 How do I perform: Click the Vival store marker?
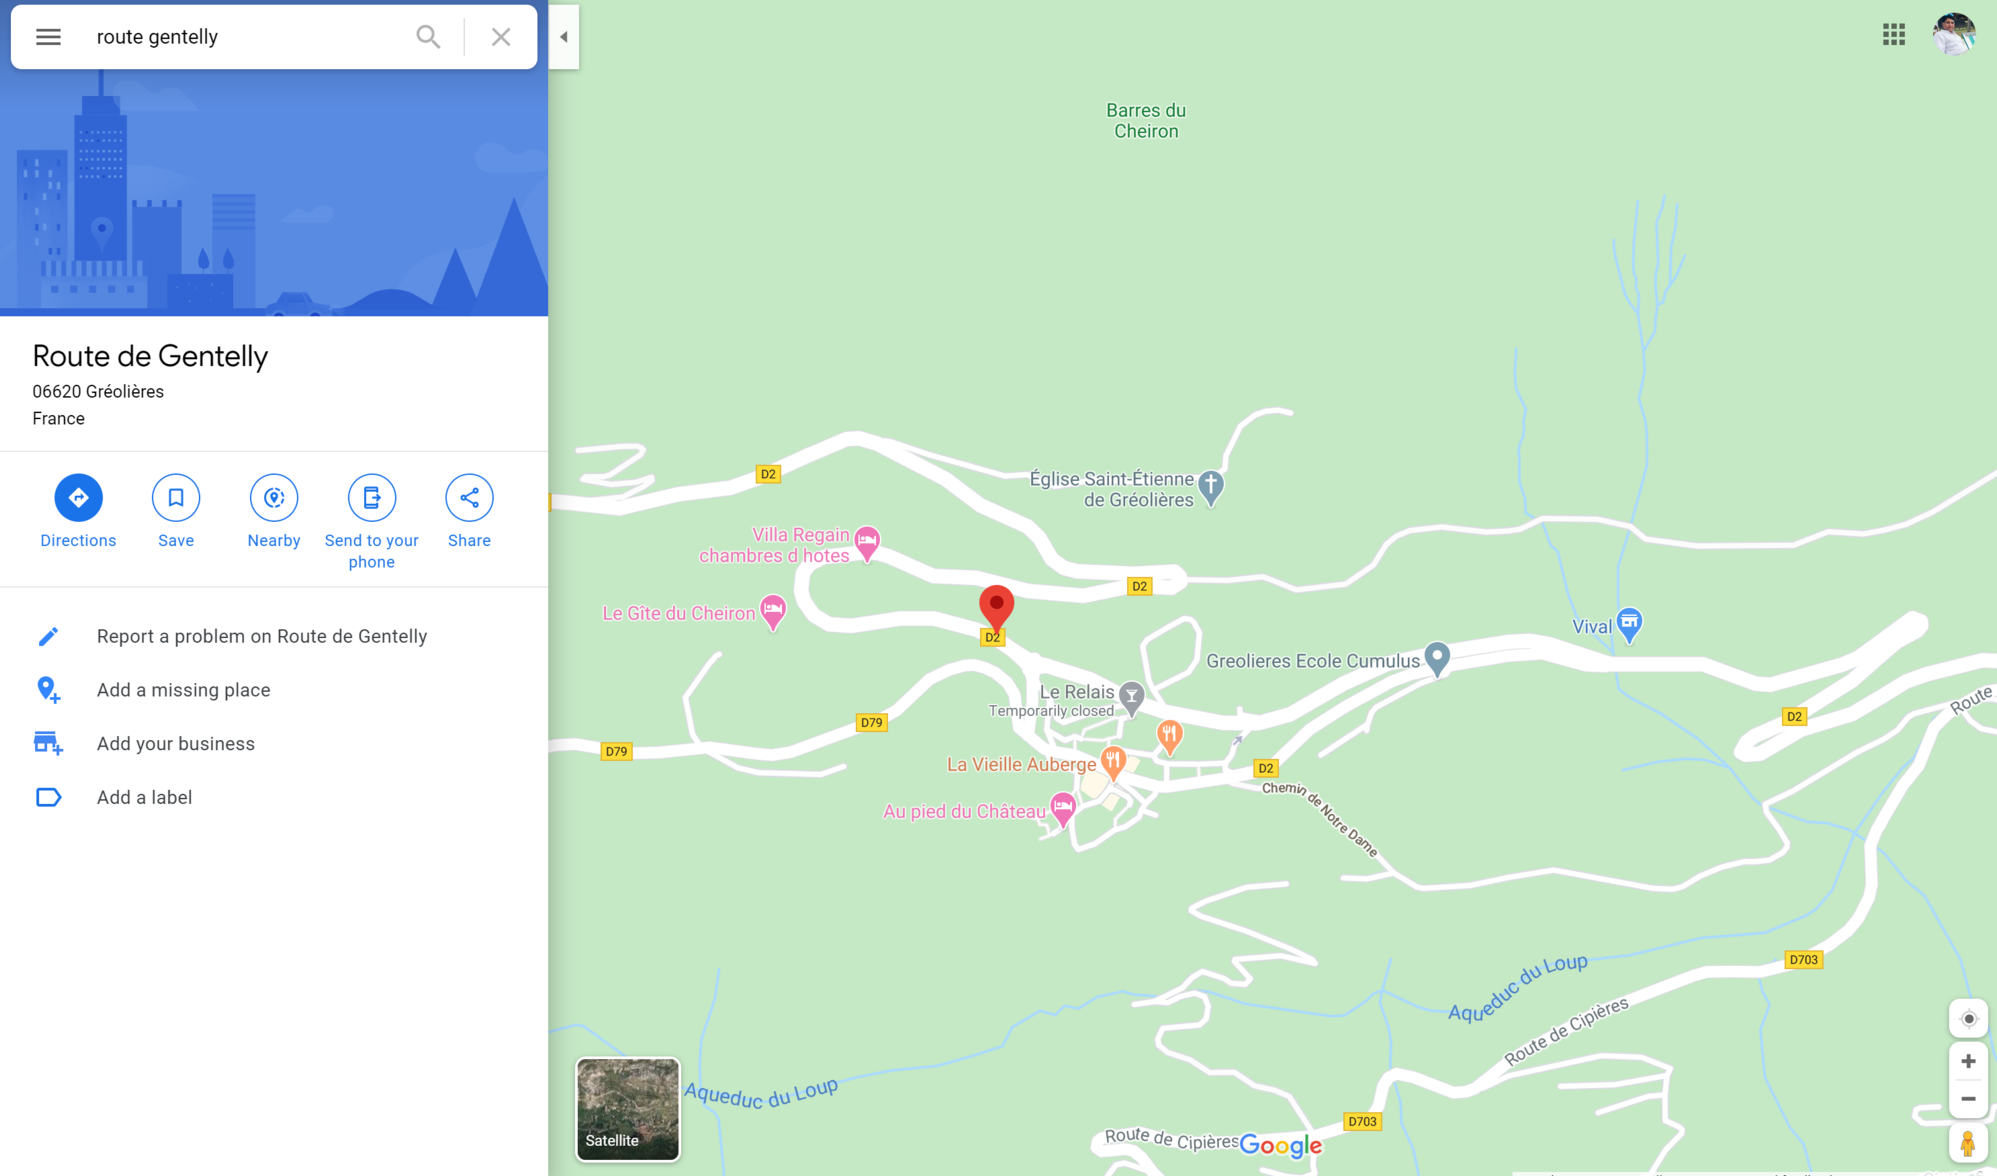tap(1629, 625)
